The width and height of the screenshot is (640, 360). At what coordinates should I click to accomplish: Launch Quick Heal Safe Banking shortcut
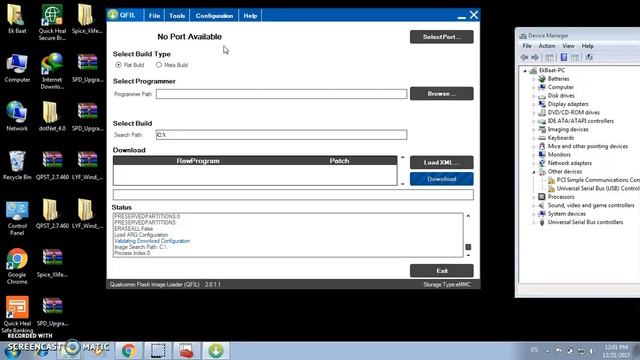[x=17, y=314]
